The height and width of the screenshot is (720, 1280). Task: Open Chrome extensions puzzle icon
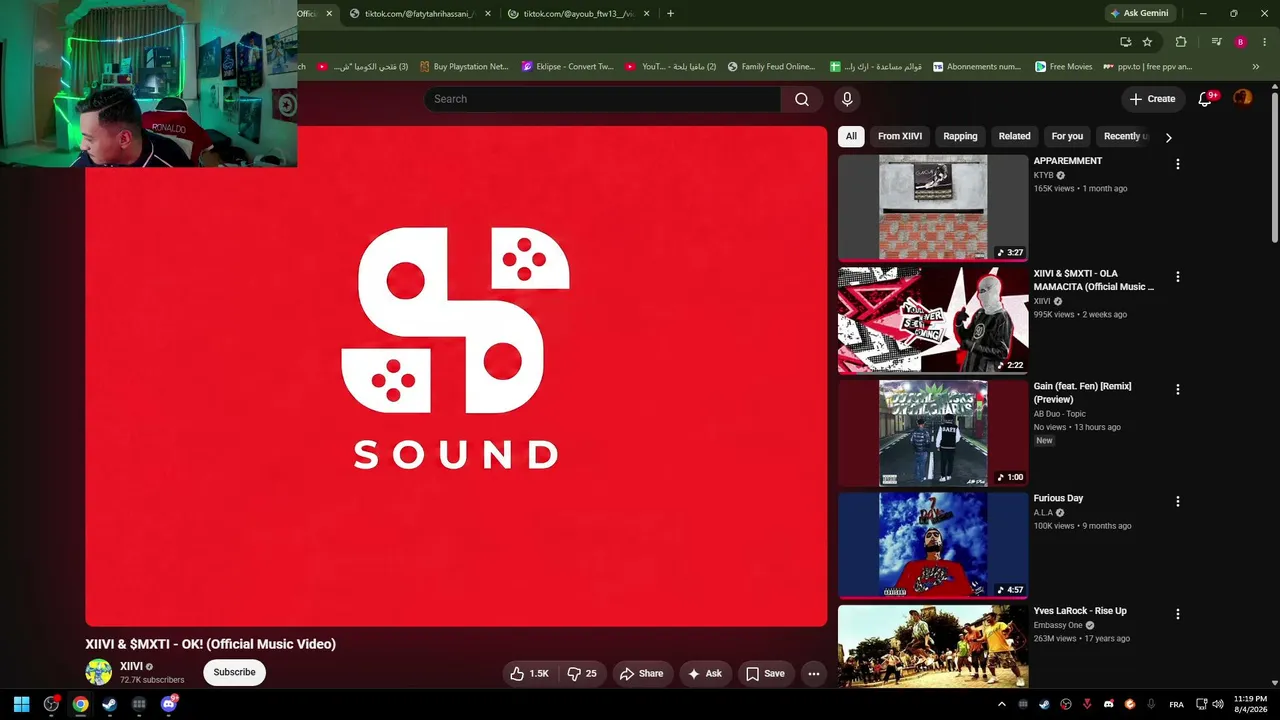pyautogui.click(x=1181, y=42)
